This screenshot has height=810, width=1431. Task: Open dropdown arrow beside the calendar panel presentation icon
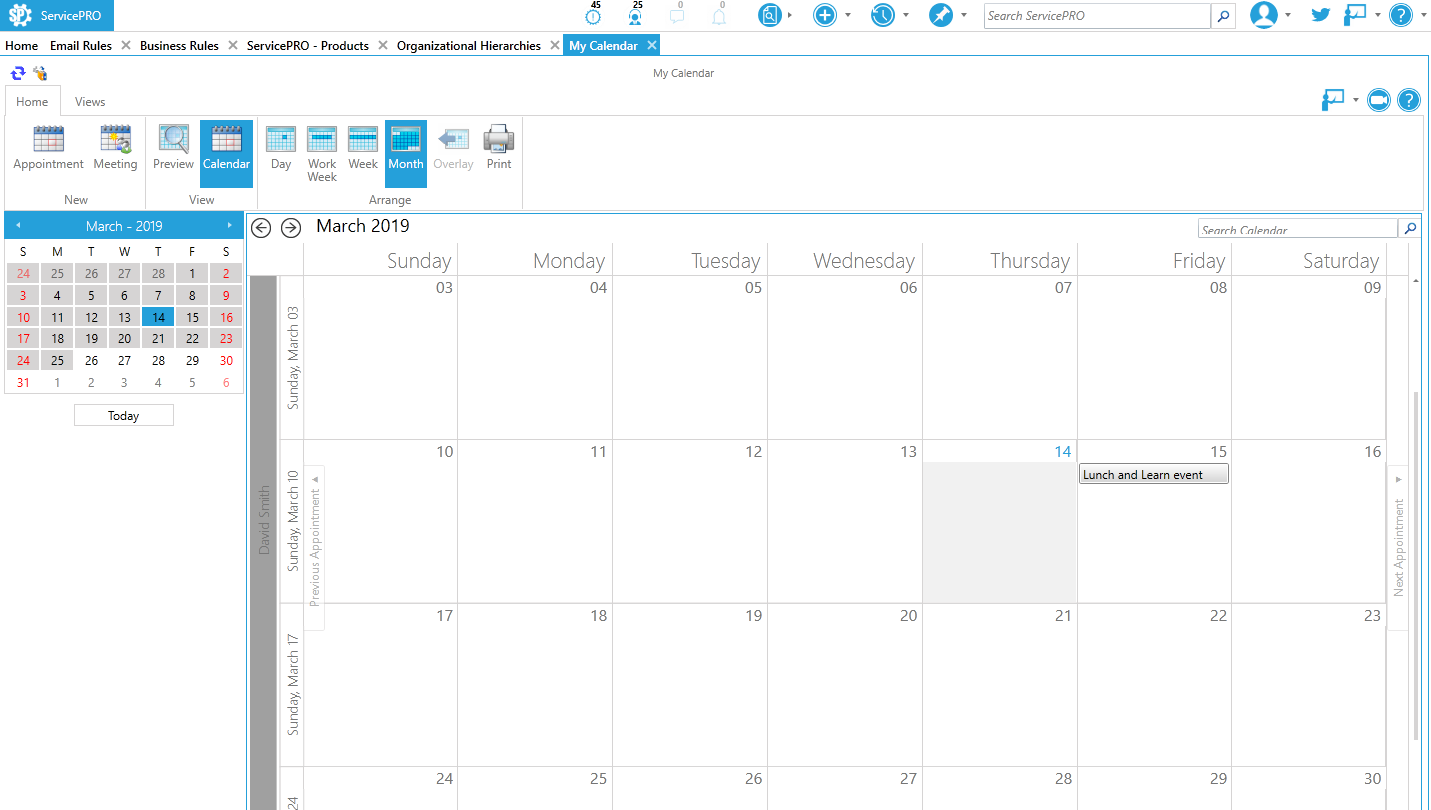coord(1356,100)
